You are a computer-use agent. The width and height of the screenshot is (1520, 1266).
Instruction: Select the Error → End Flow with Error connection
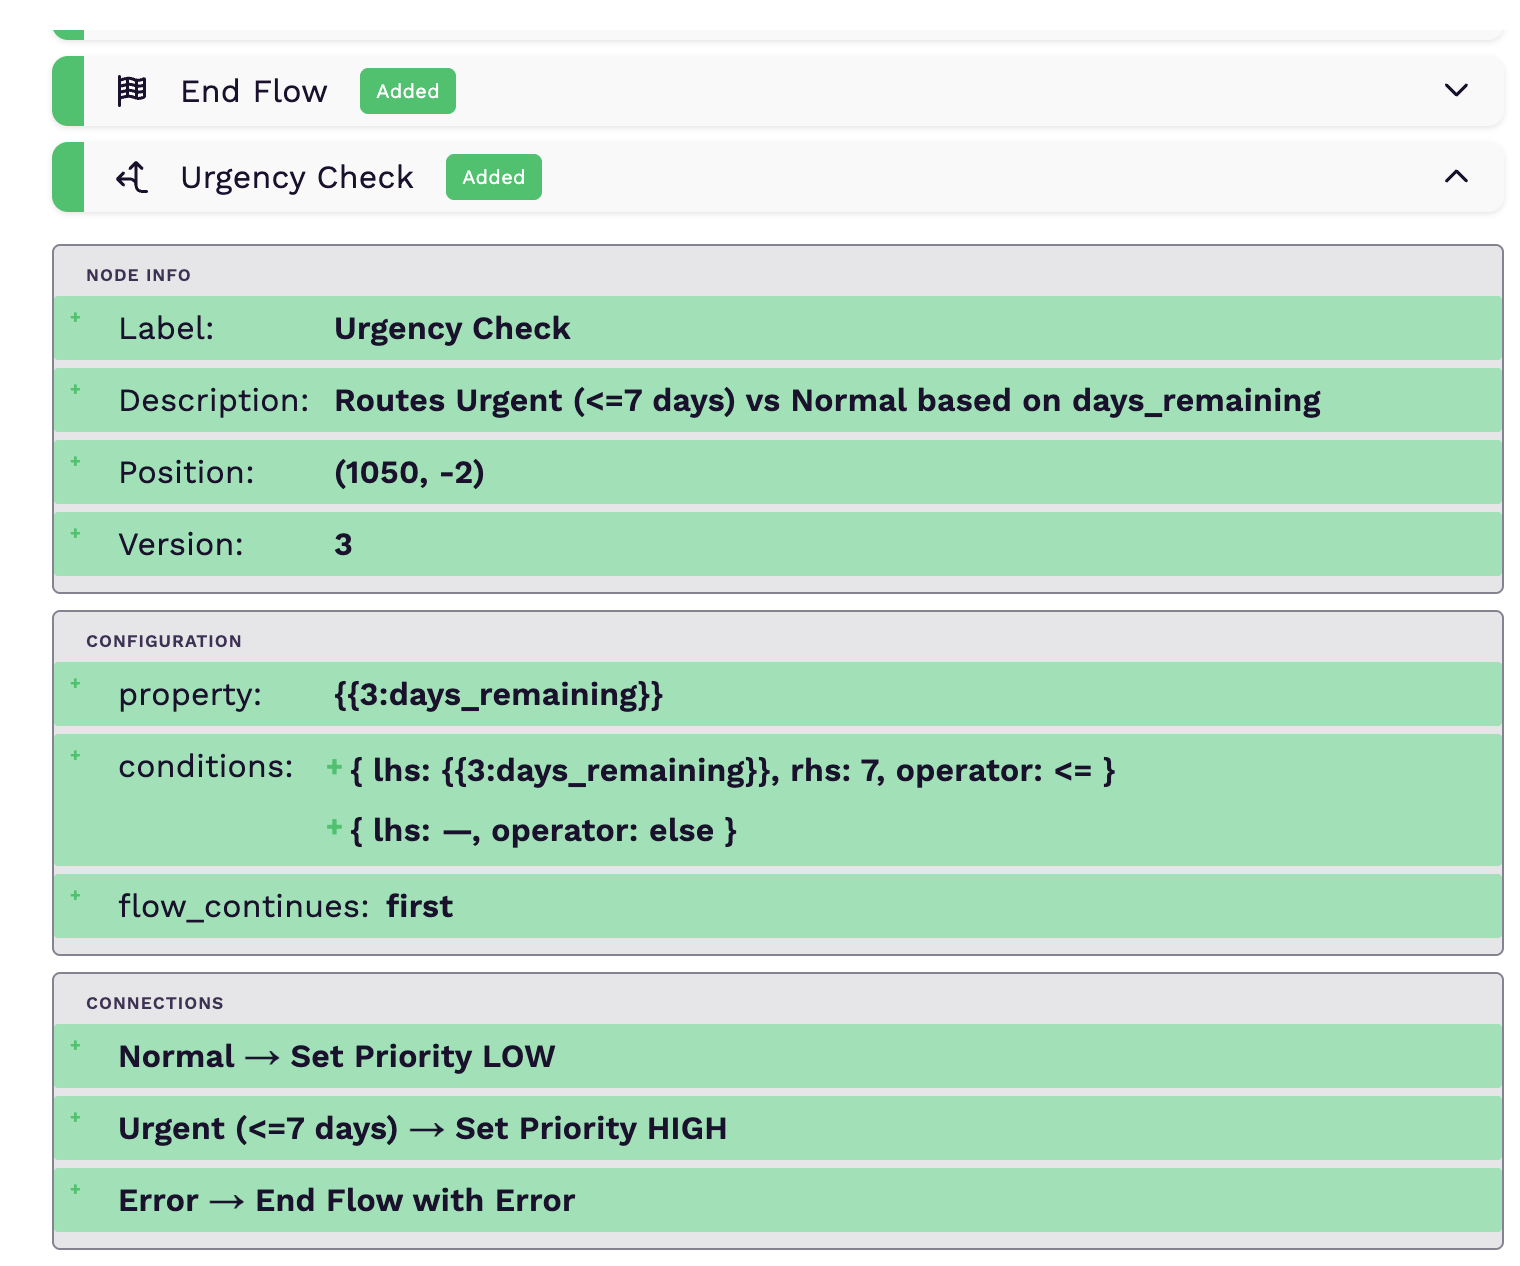coord(346,1200)
